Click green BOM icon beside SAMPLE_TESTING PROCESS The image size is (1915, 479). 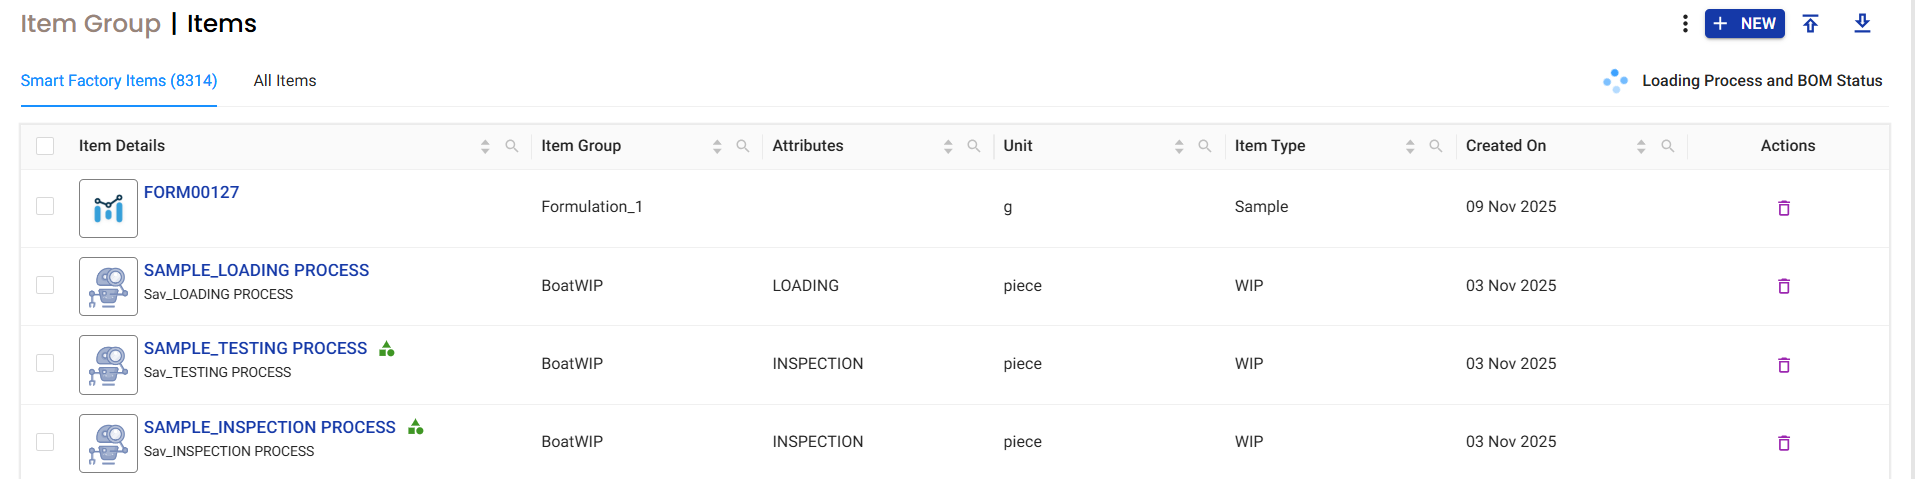point(387,349)
